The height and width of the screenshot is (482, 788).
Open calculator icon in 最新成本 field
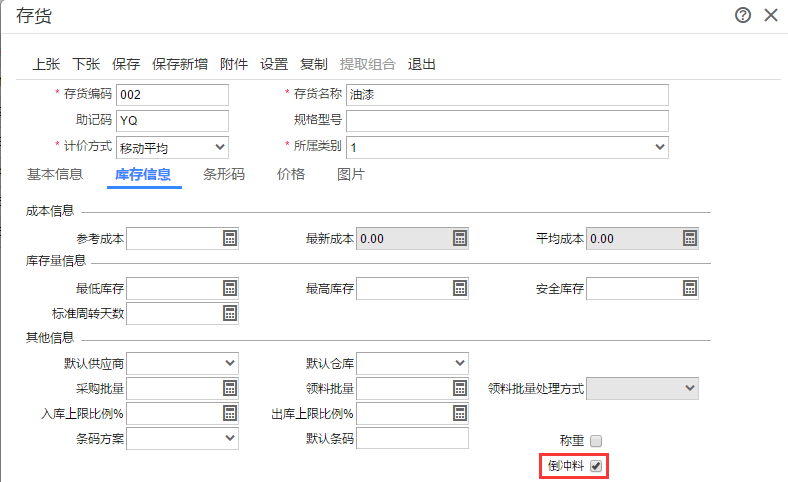[x=460, y=238]
